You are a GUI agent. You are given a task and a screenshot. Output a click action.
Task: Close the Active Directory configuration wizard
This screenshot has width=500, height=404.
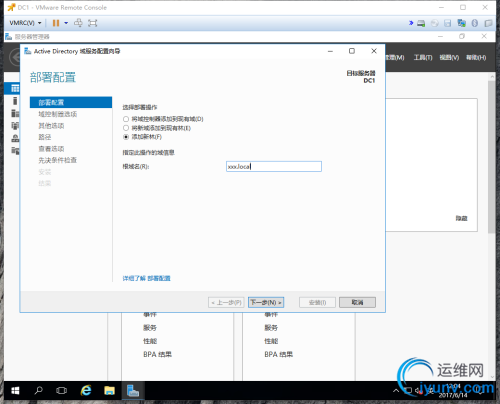point(374,51)
